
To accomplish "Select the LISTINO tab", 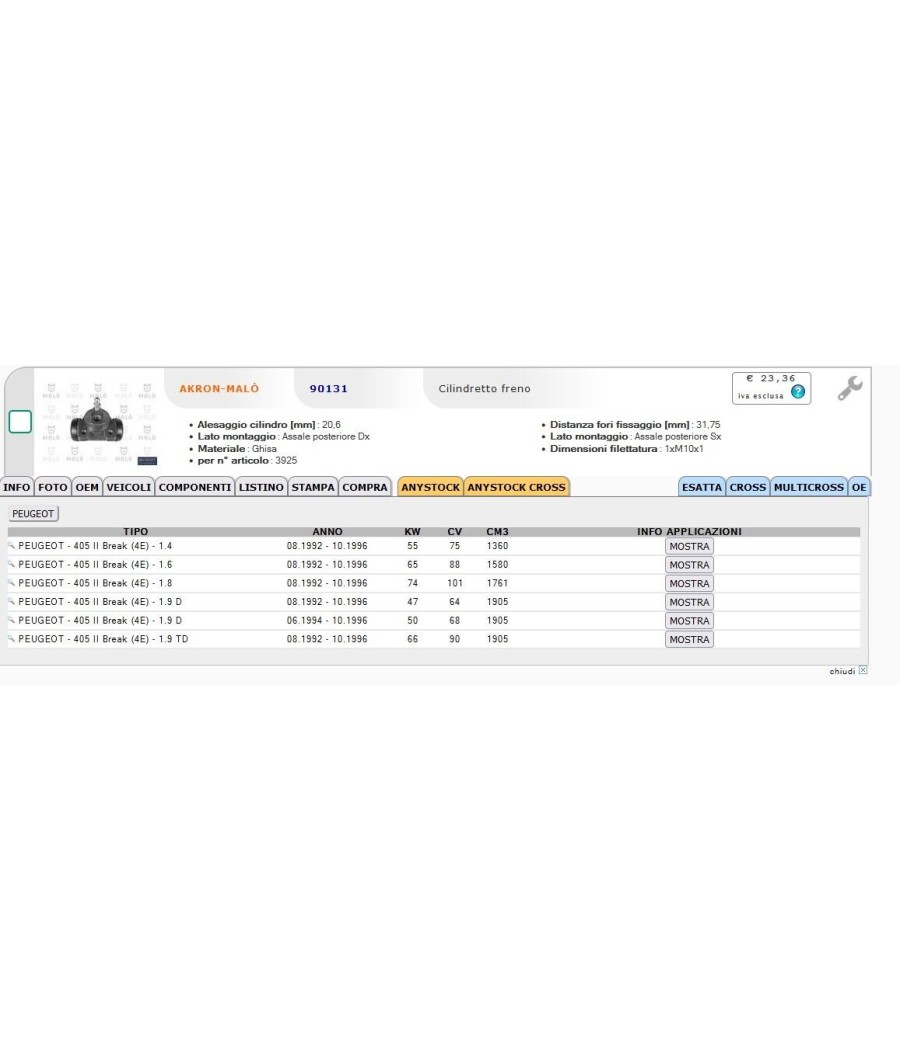I will (x=261, y=487).
